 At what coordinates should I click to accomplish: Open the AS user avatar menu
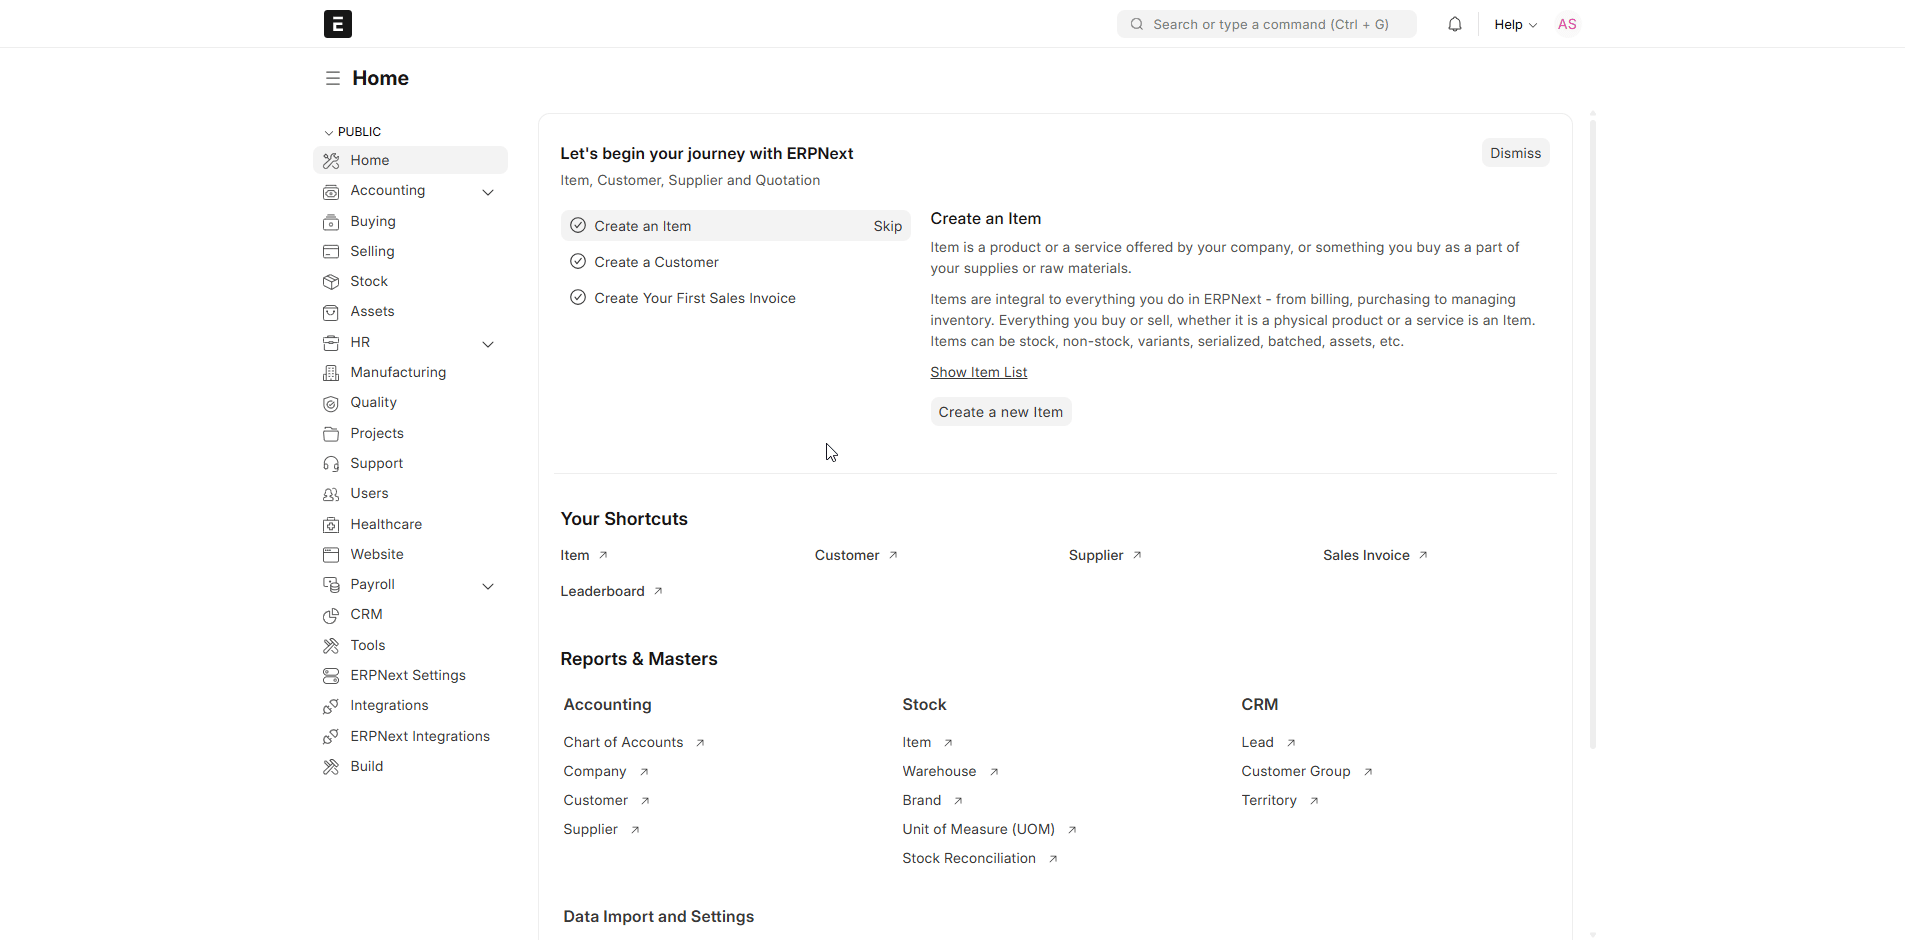pos(1567,24)
